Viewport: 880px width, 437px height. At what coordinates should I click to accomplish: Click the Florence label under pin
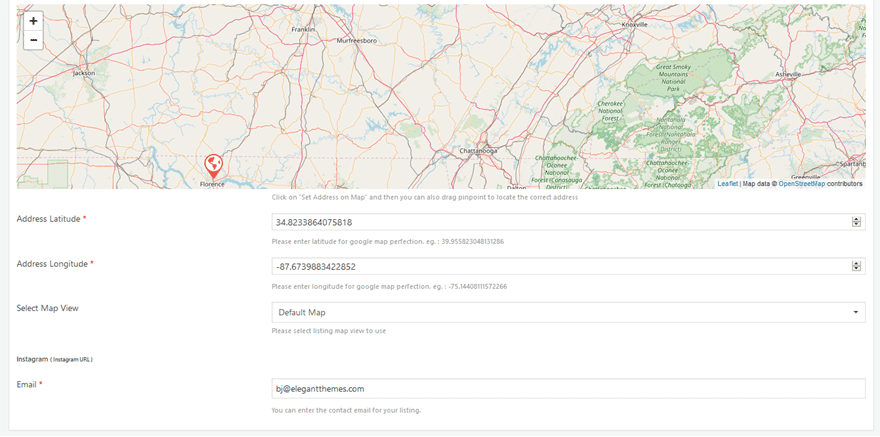212,184
